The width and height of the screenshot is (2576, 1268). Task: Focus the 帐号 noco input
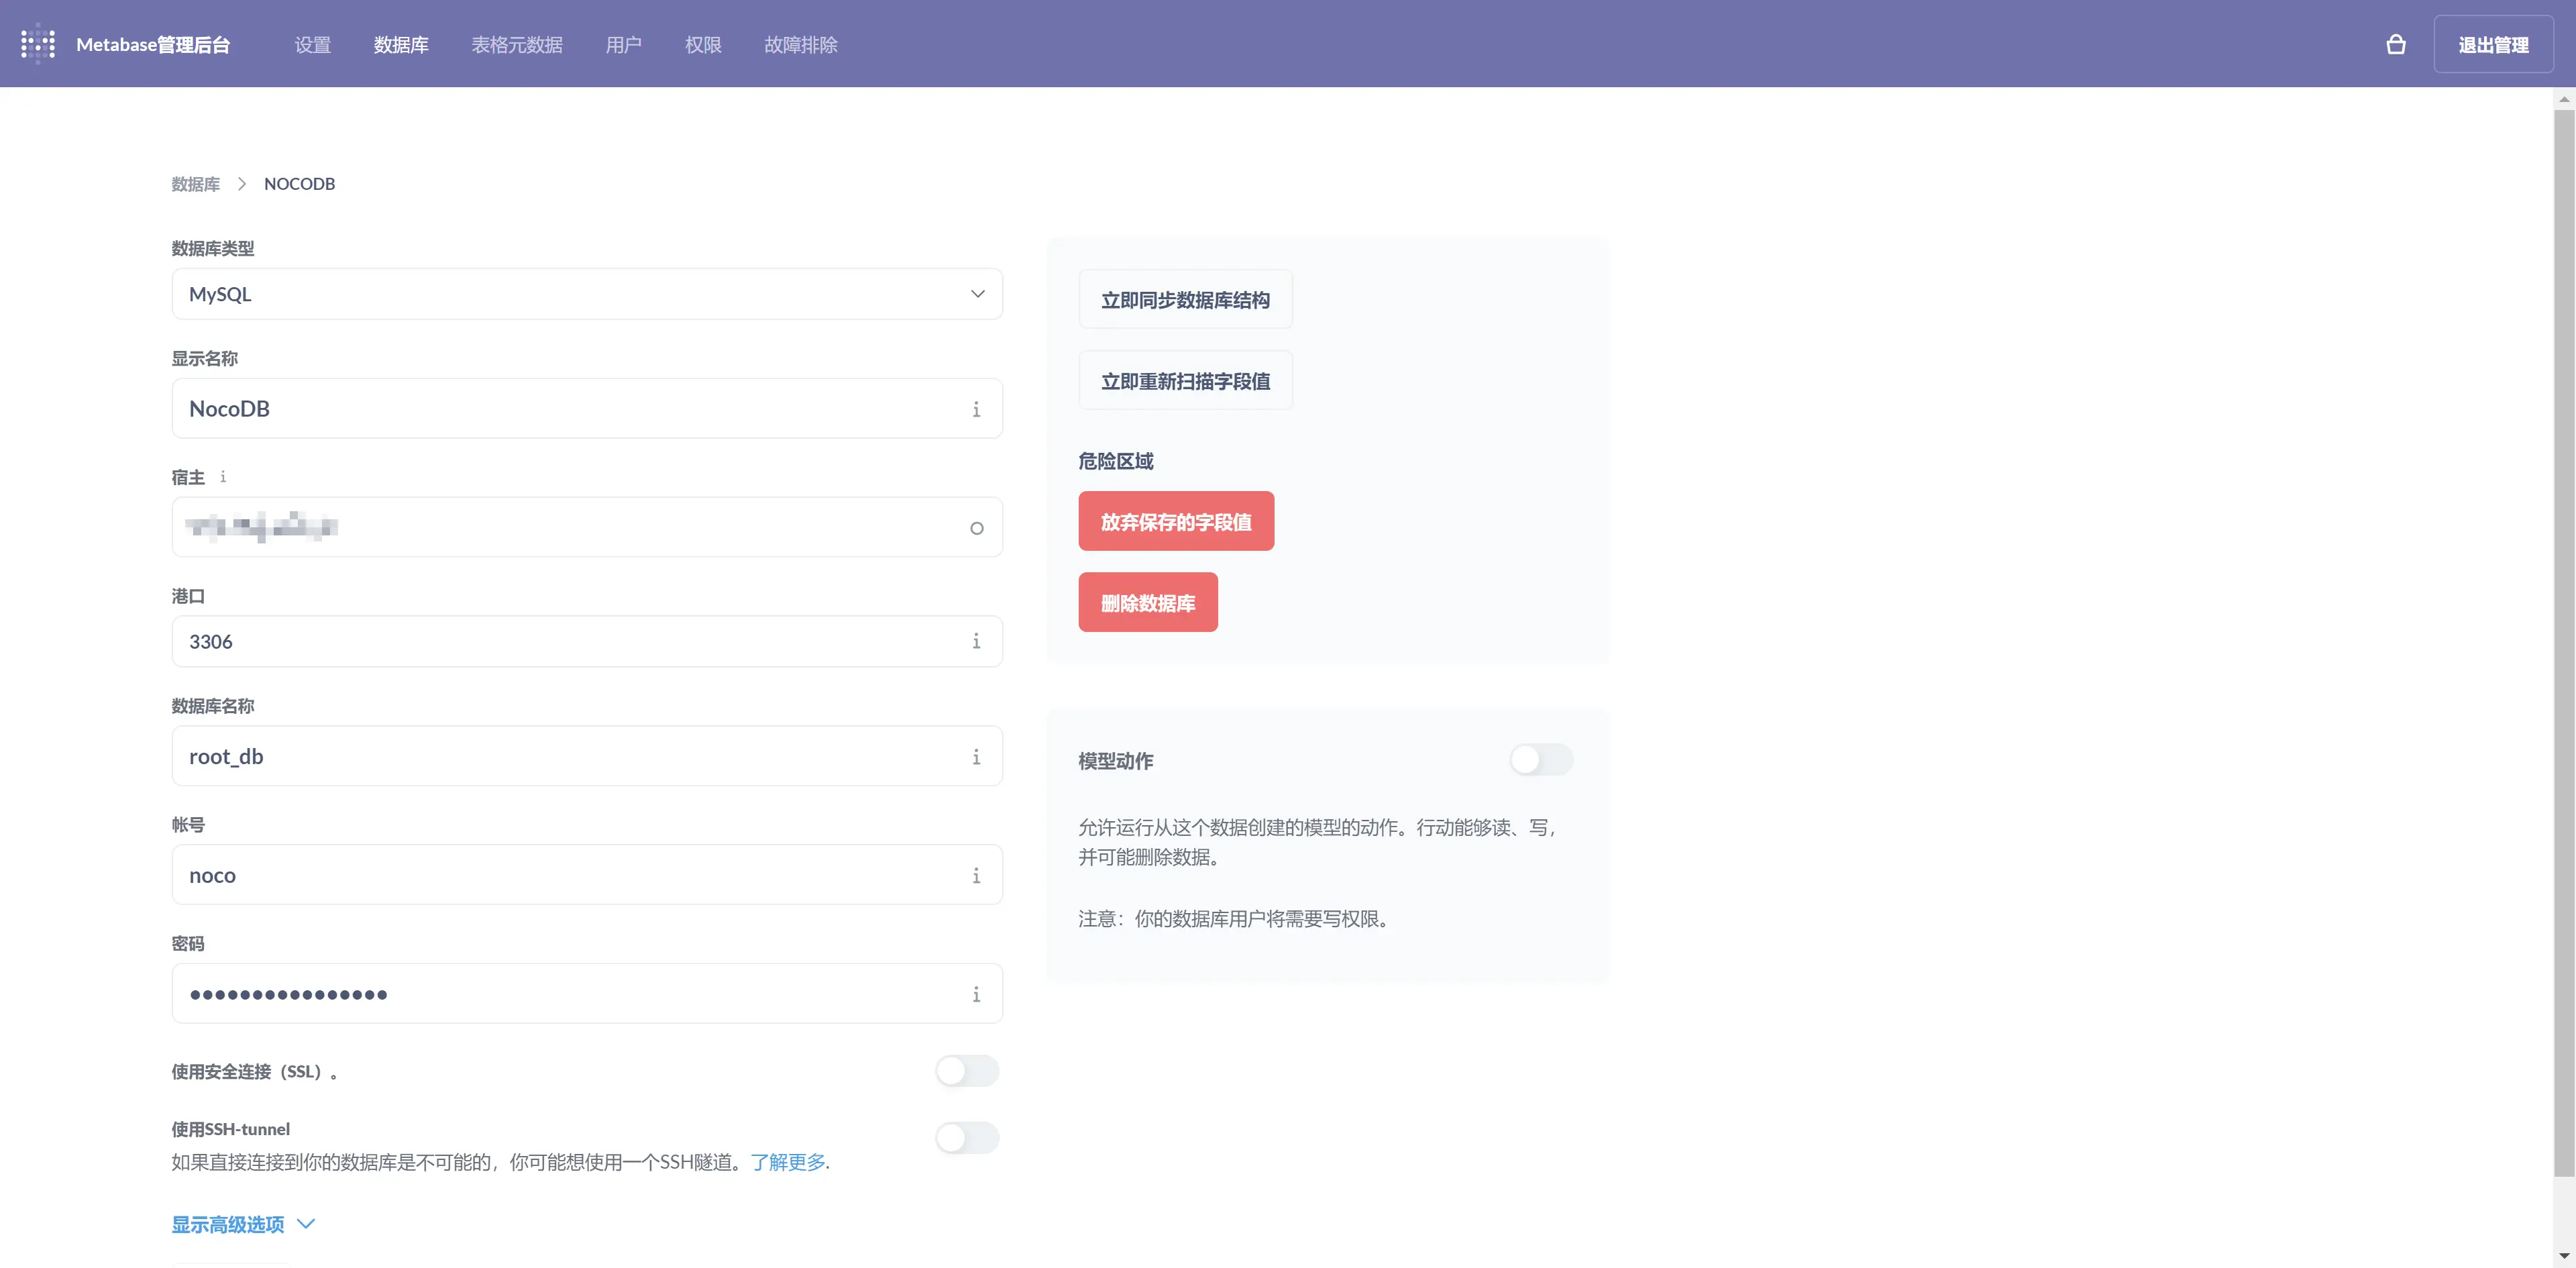click(587, 876)
